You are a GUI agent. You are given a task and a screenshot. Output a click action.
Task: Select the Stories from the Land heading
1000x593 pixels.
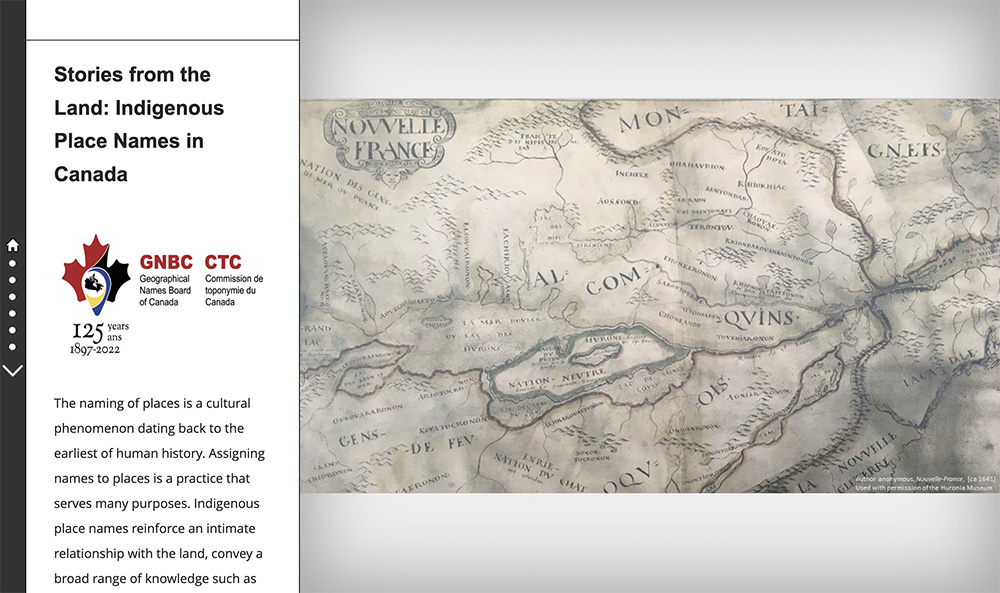coord(139,124)
